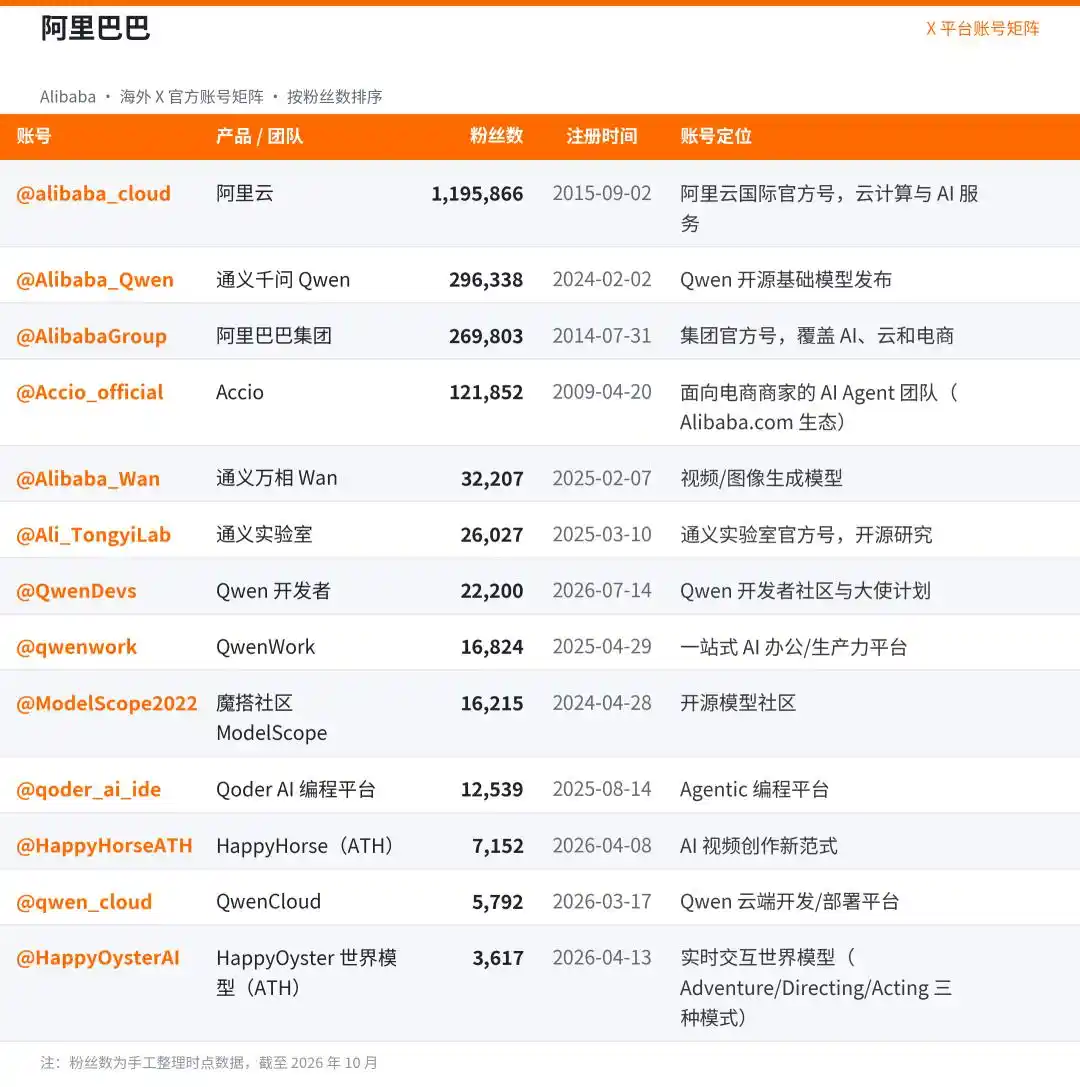Click the product cell Qoder AI 编程平台
1080x1087 pixels.
(x=296, y=789)
